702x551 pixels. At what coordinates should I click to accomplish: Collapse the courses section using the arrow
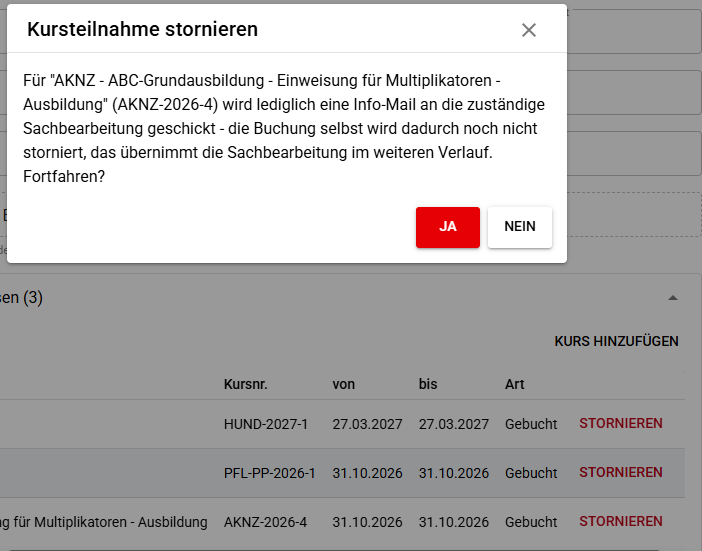[672, 298]
